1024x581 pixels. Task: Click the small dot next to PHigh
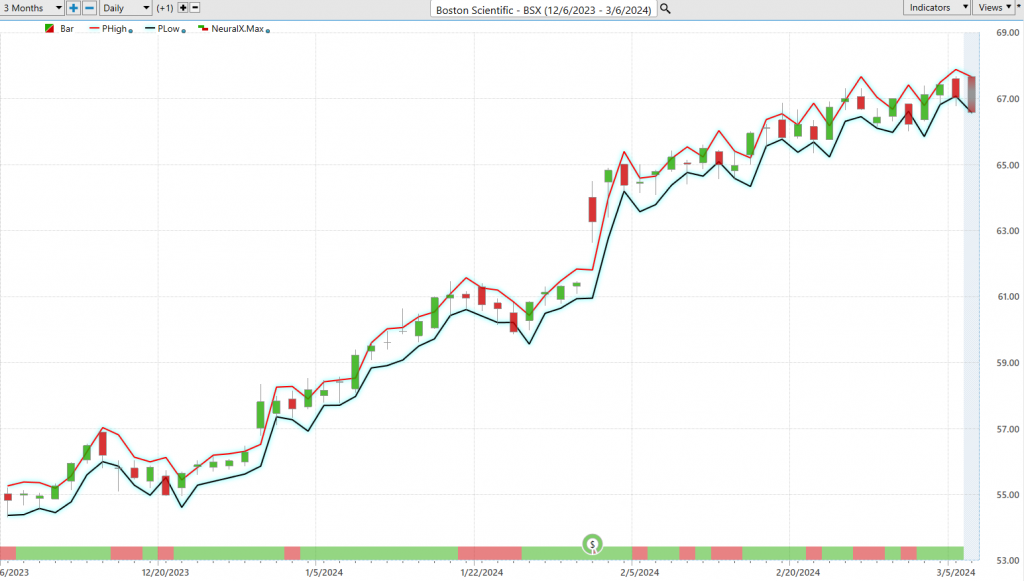[x=131, y=31]
